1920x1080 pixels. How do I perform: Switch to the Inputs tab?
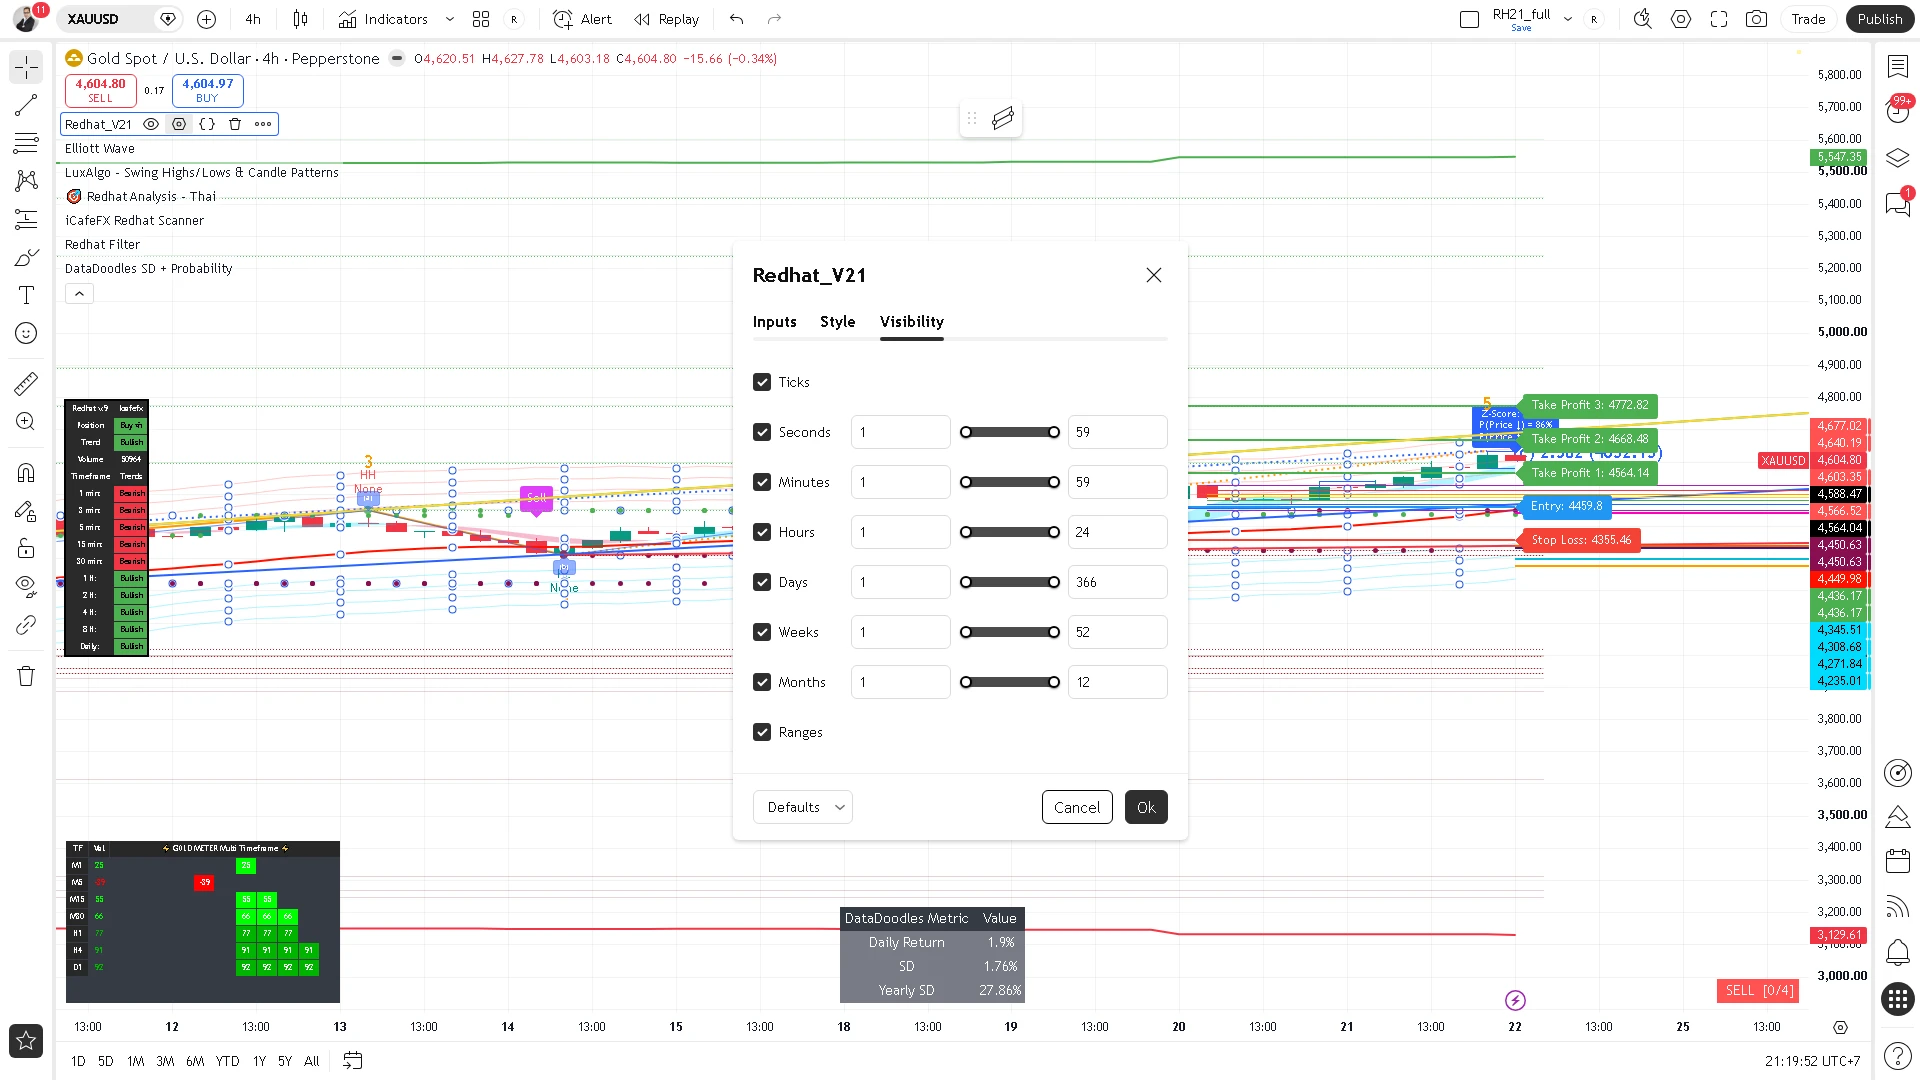(774, 321)
